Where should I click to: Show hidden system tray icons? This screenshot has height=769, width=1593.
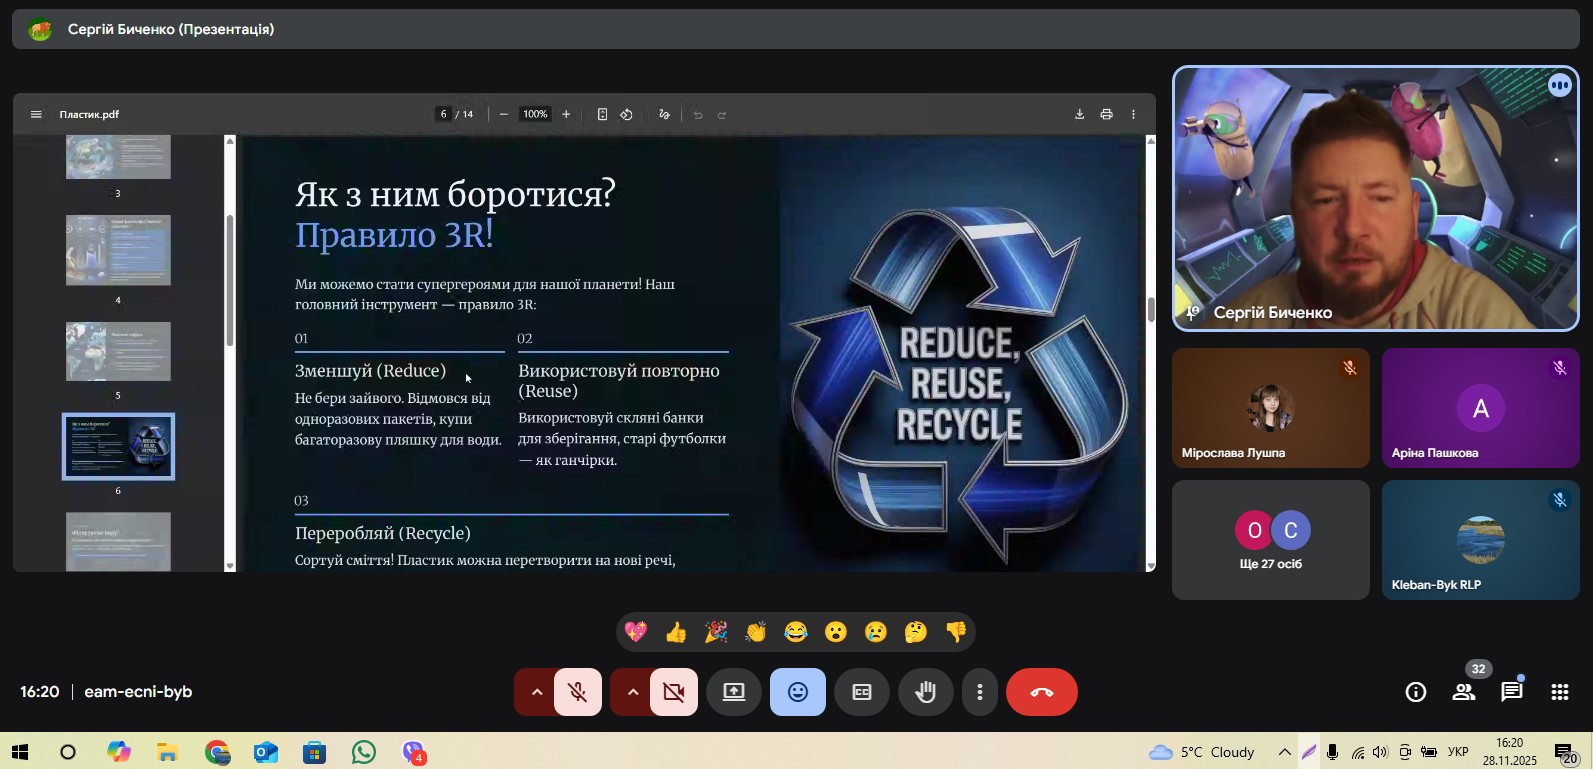pyautogui.click(x=1284, y=752)
